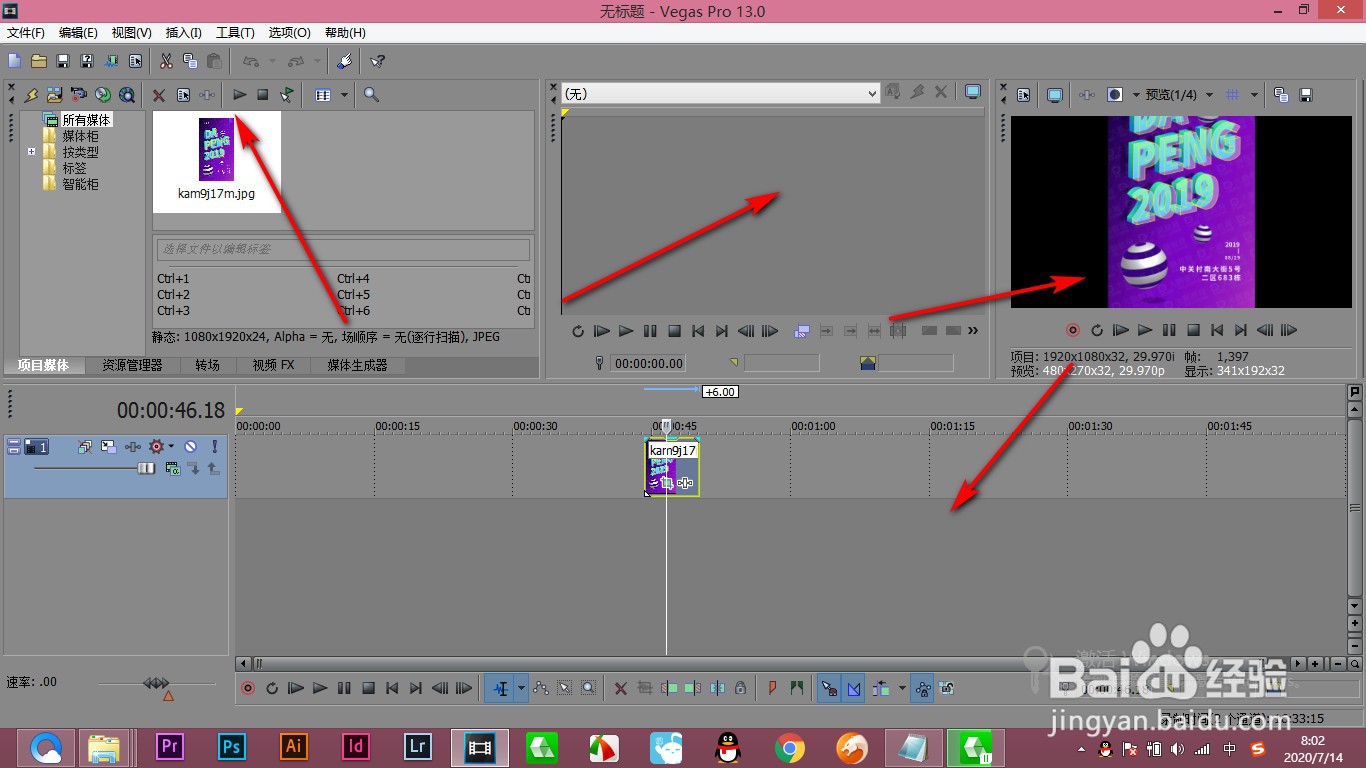The width and height of the screenshot is (1366, 768).
Task: Switch to 视频 FX tab
Action: [x=273, y=366]
